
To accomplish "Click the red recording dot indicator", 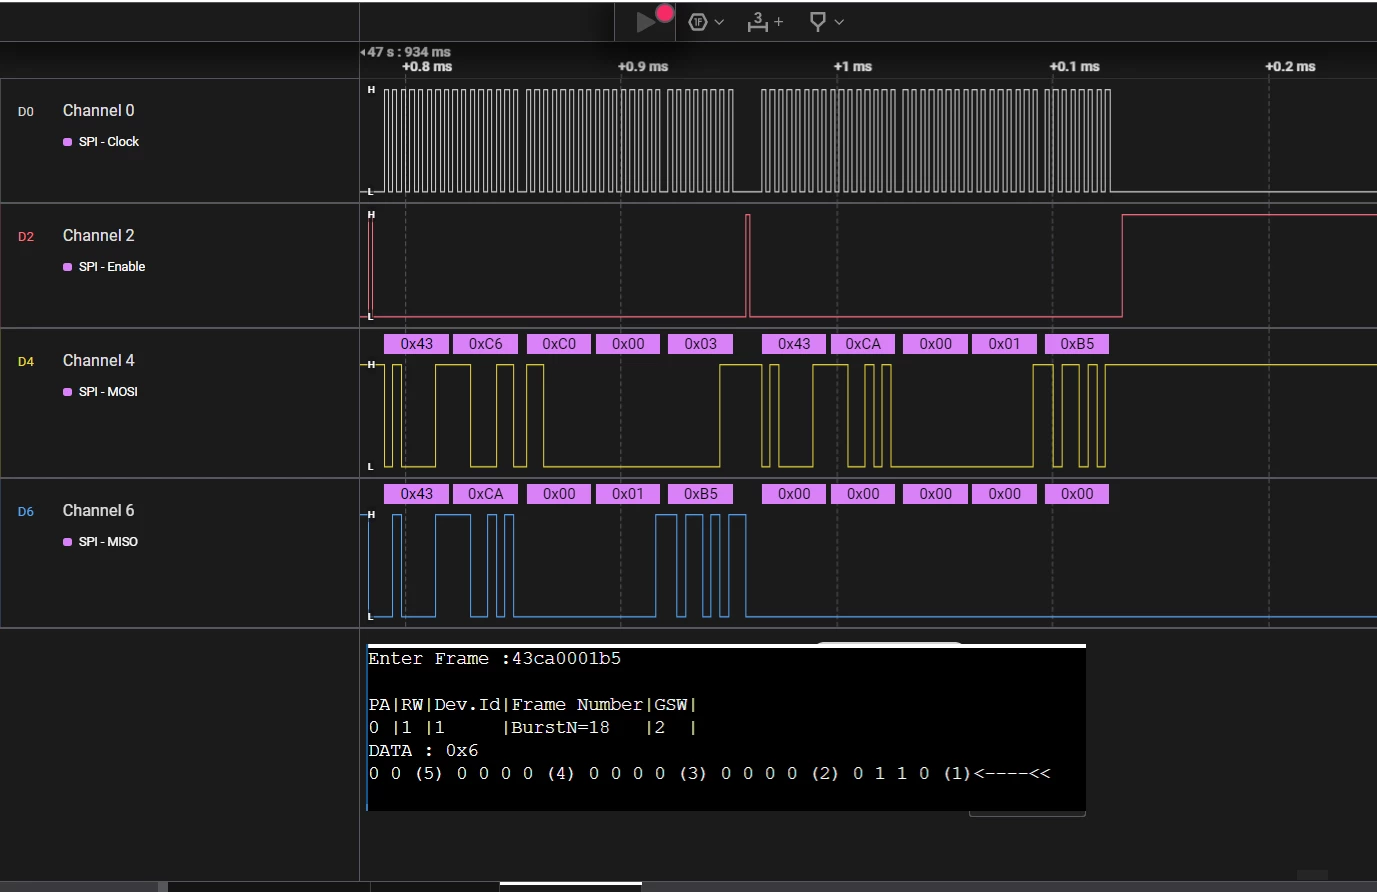I will (x=665, y=13).
